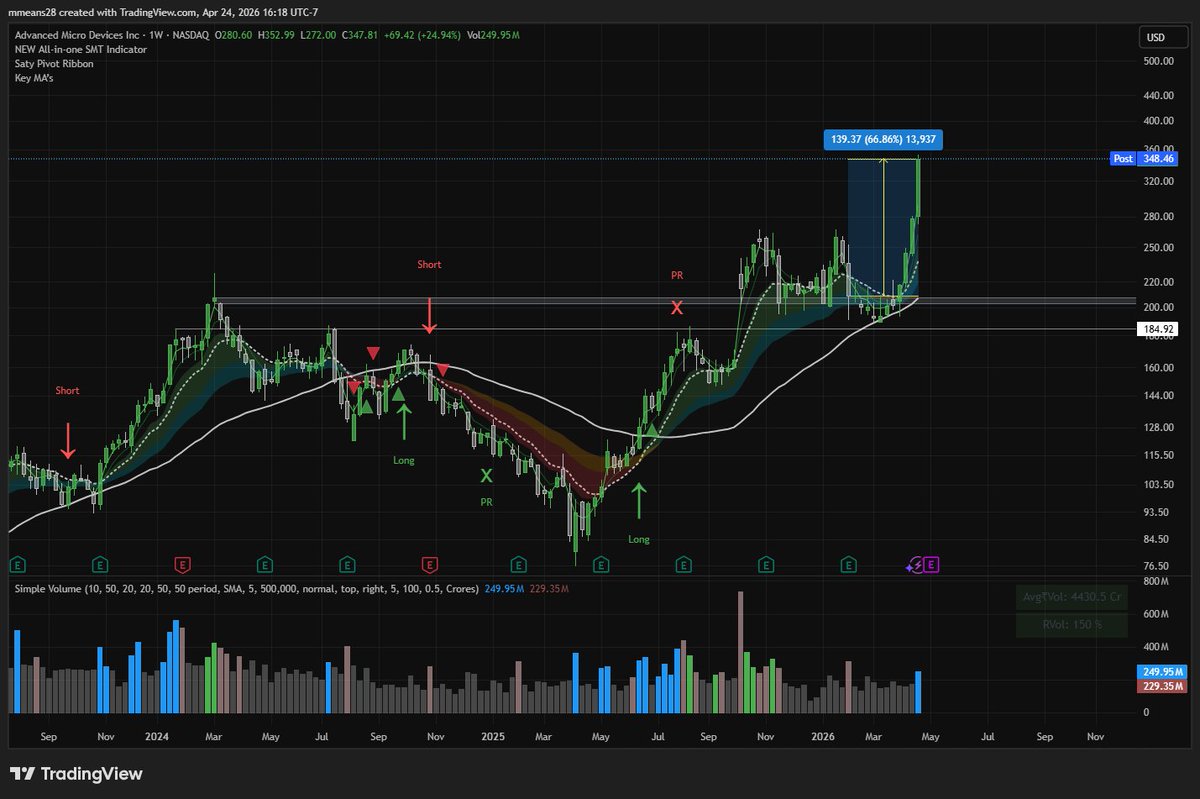The height and width of the screenshot is (799, 1200).
Task: Click the green X mark above lower PR
Action: 486,475
